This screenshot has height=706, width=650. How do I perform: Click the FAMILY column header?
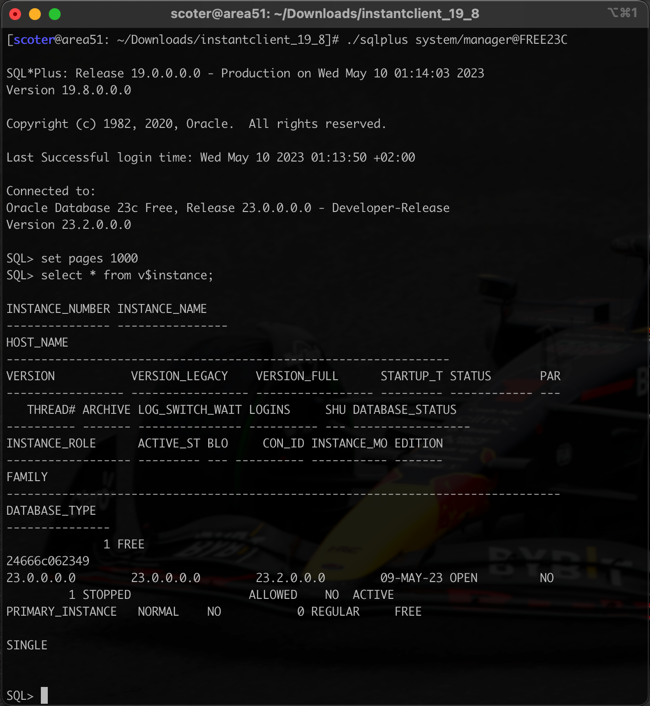tap(27, 477)
